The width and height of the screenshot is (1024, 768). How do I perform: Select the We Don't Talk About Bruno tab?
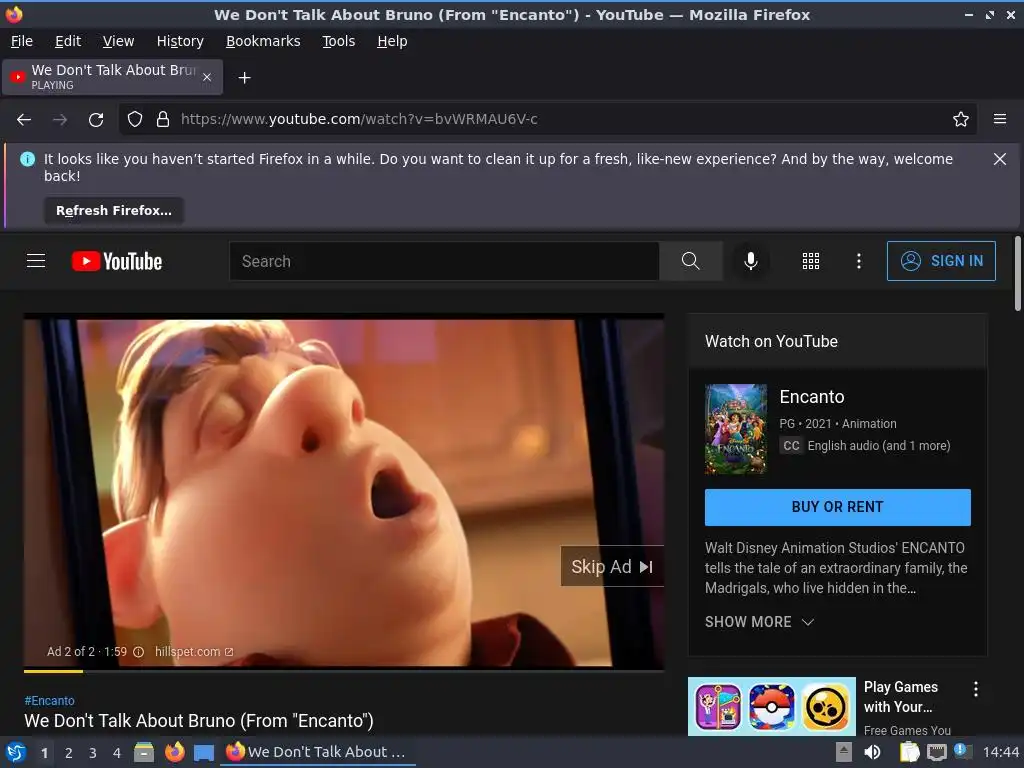coord(113,77)
